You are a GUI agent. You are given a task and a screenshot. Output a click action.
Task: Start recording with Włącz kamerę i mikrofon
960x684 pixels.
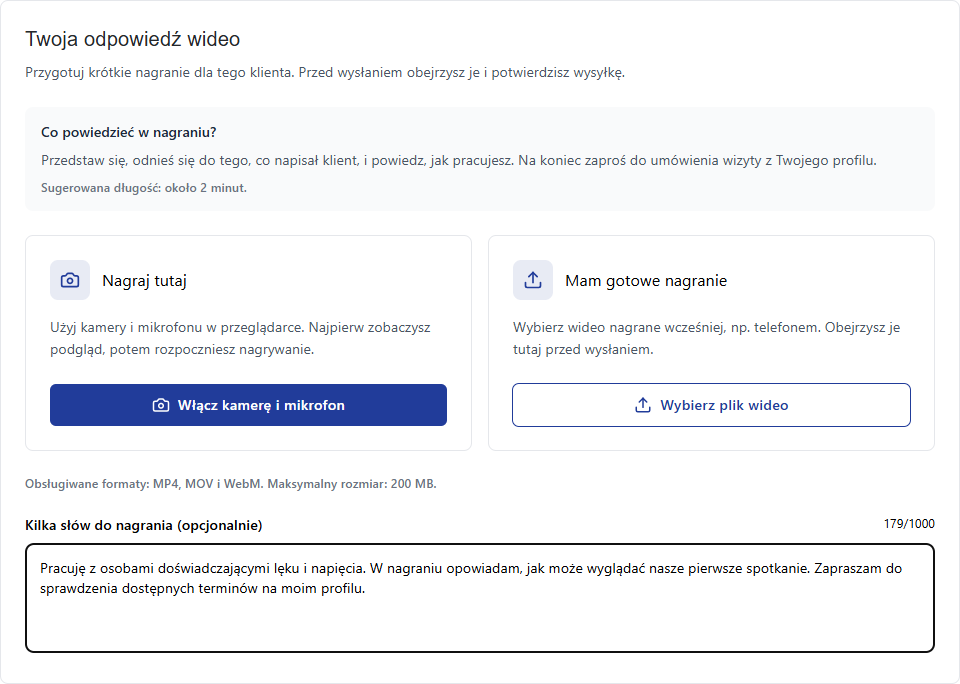coord(249,405)
